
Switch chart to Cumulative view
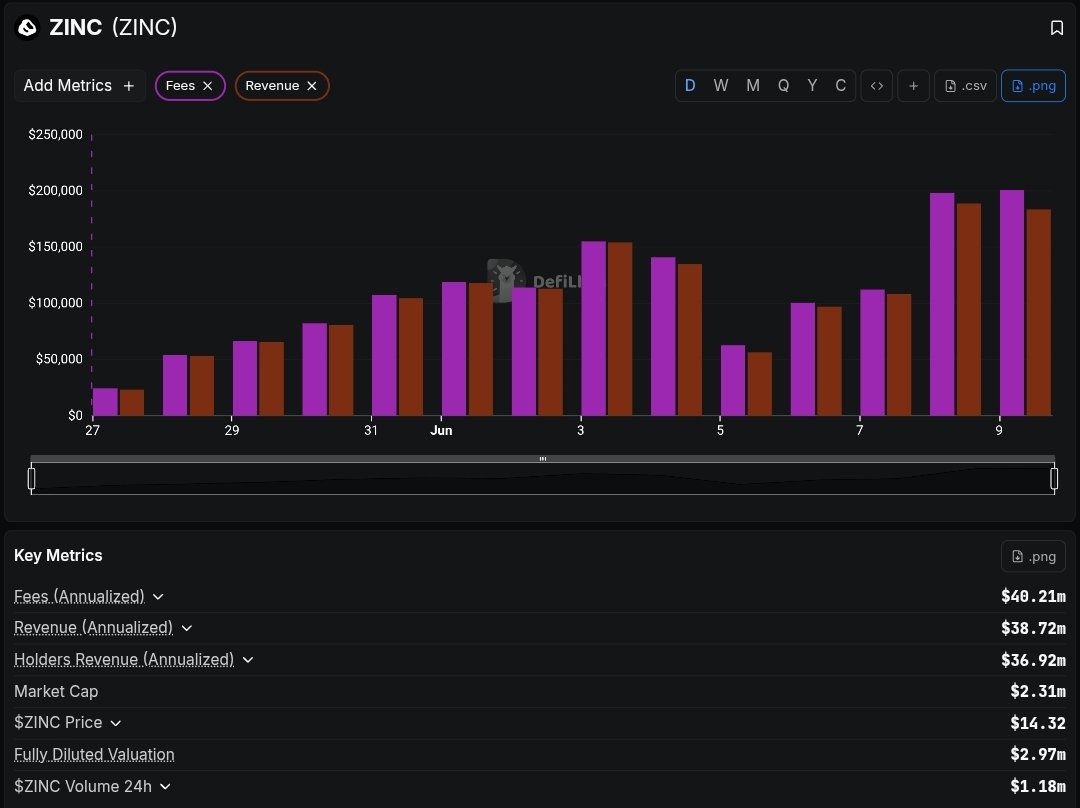tap(840, 85)
